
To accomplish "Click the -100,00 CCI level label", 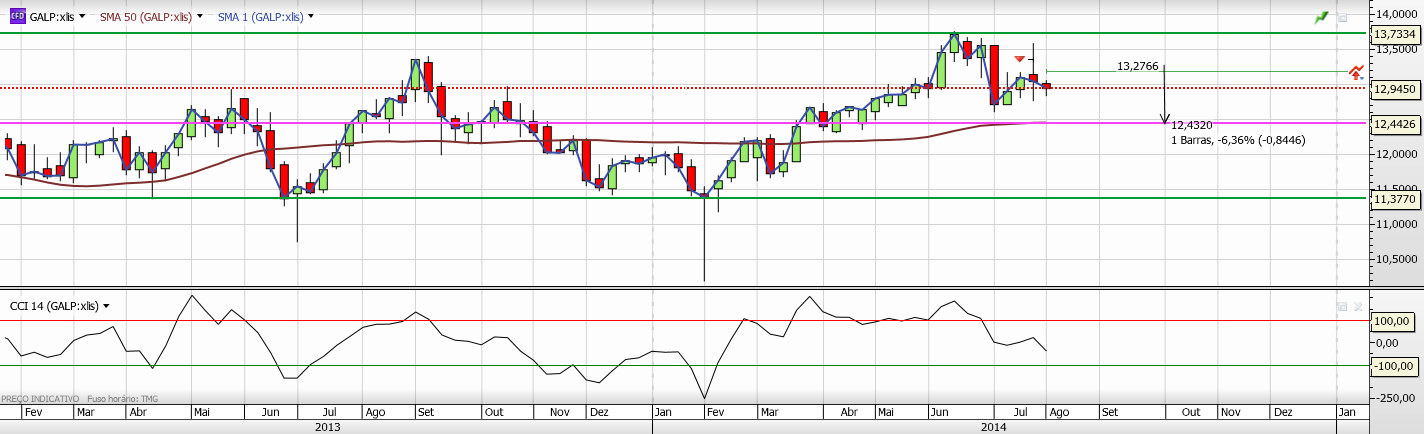I will click(x=1393, y=366).
